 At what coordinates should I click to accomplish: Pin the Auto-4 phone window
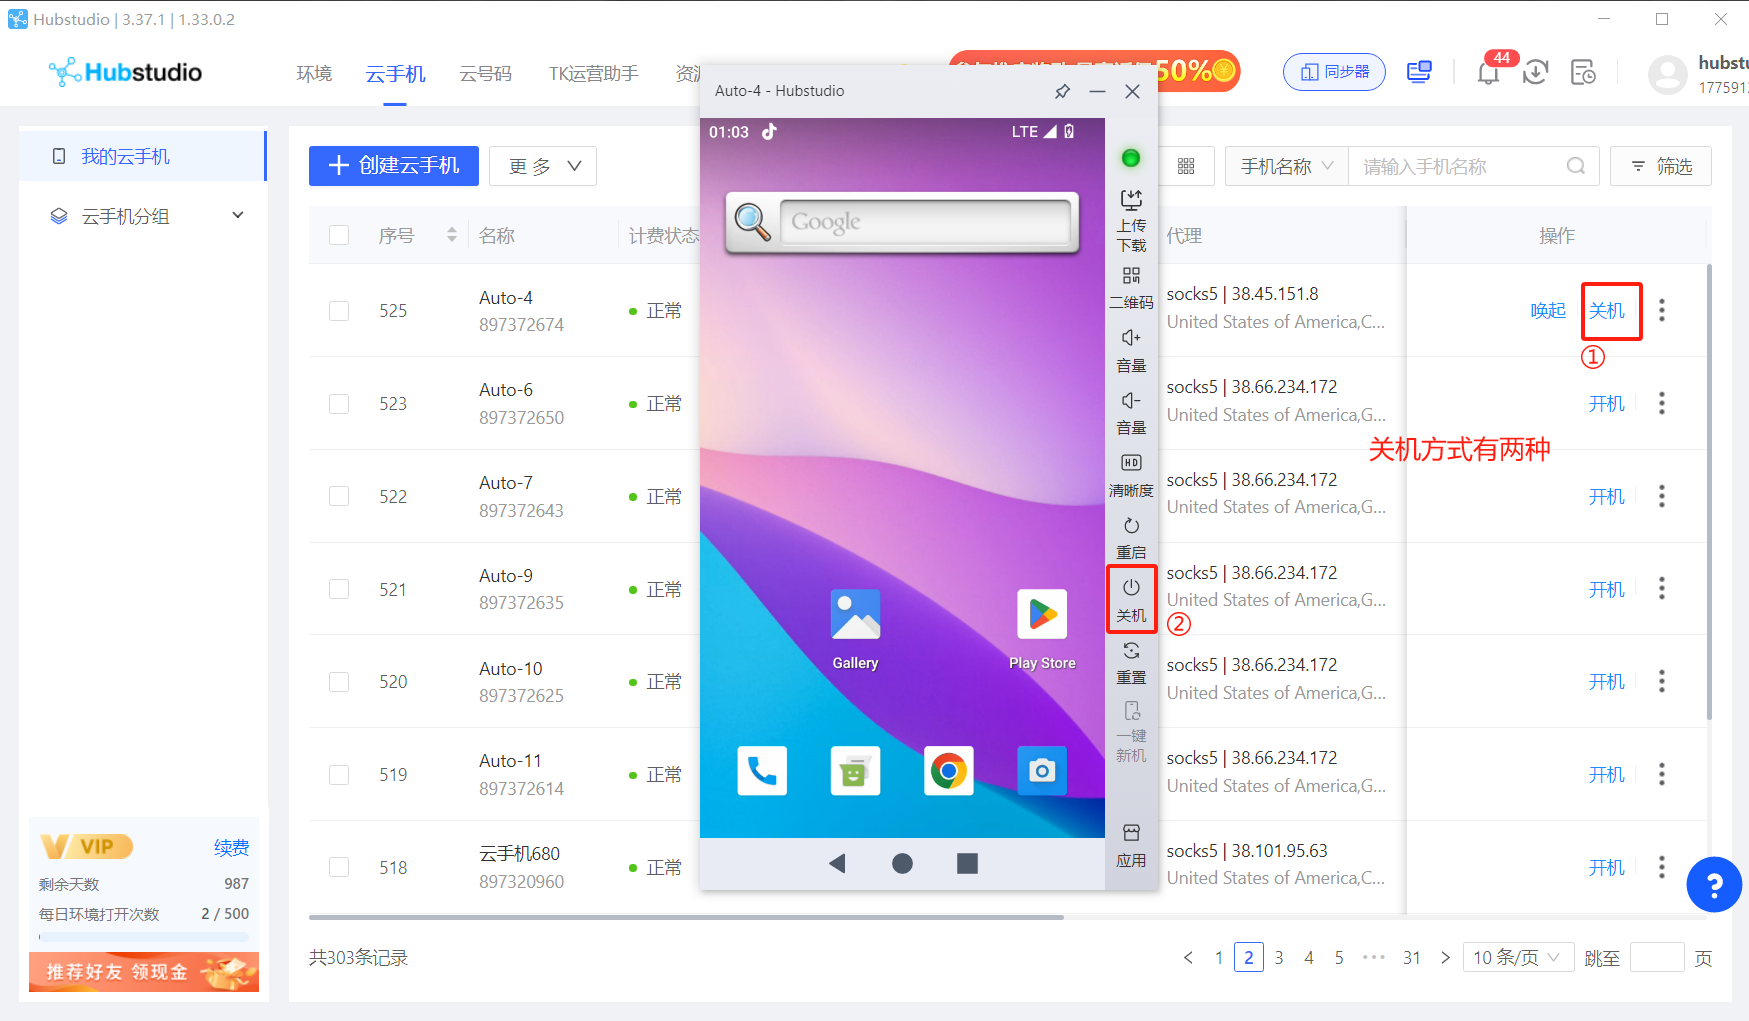tap(1062, 91)
